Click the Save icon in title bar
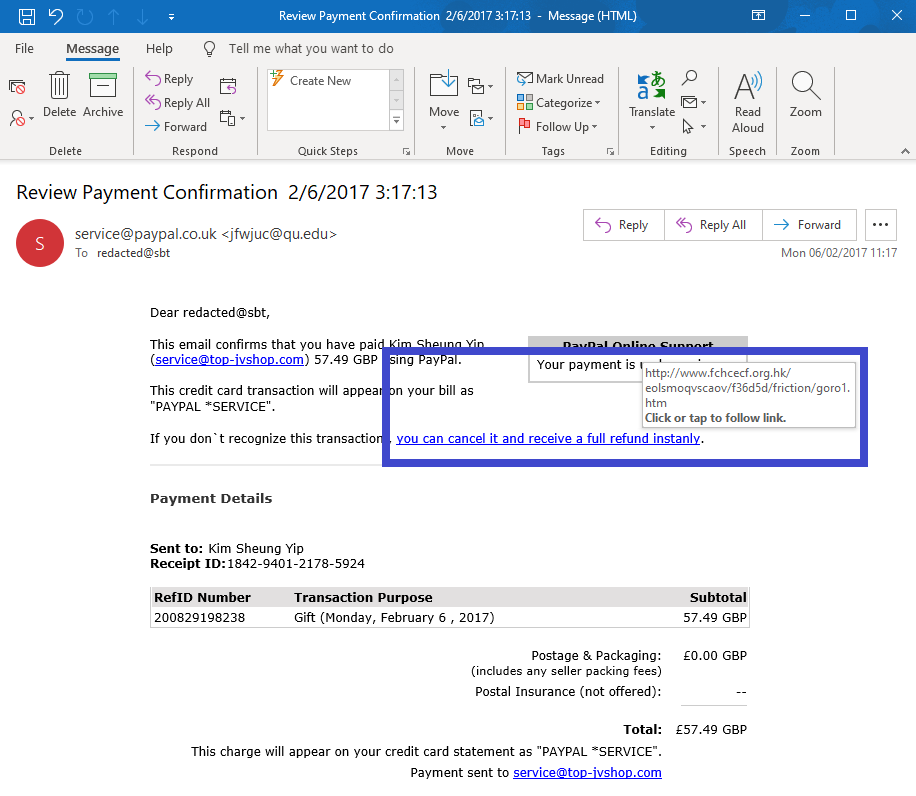The width and height of the screenshot is (916, 796). 26,16
